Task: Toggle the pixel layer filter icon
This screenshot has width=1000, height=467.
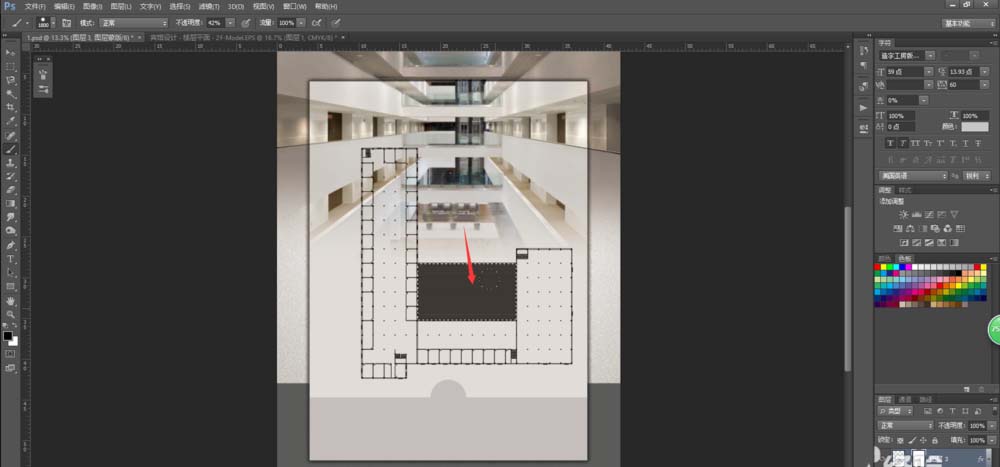Action: [x=927, y=411]
